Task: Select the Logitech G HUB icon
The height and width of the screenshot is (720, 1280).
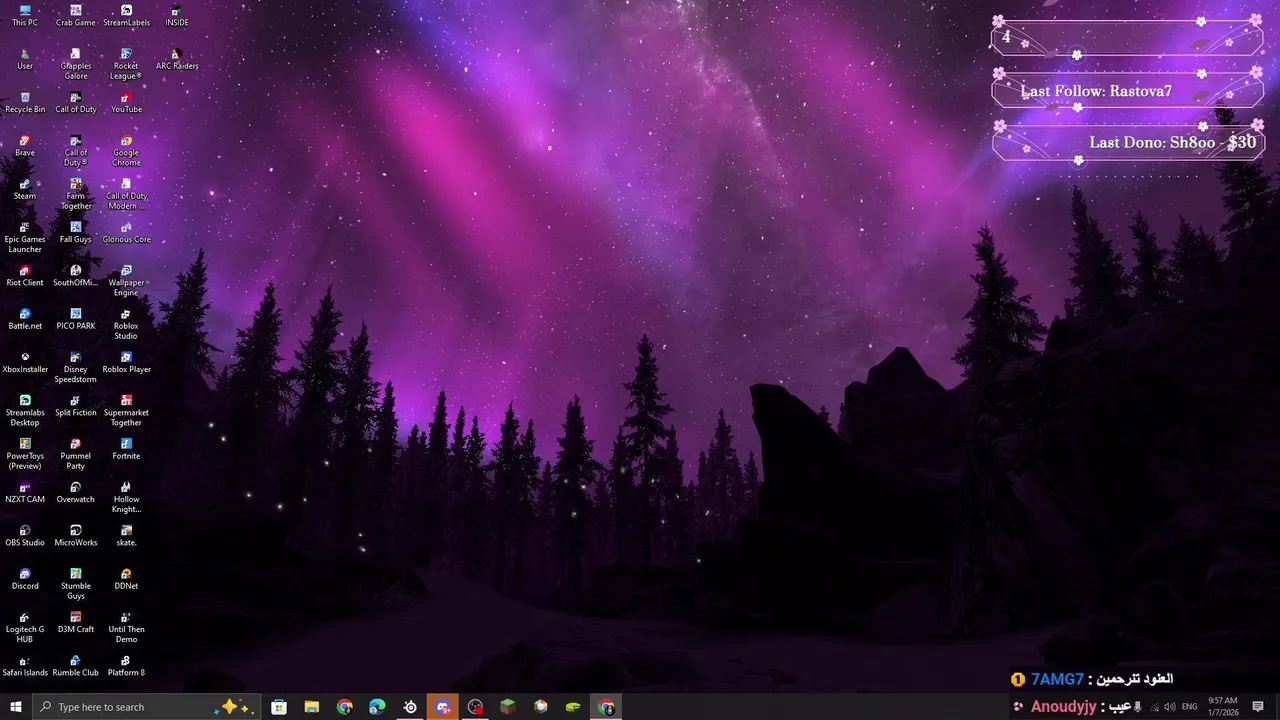Action: (x=25, y=627)
